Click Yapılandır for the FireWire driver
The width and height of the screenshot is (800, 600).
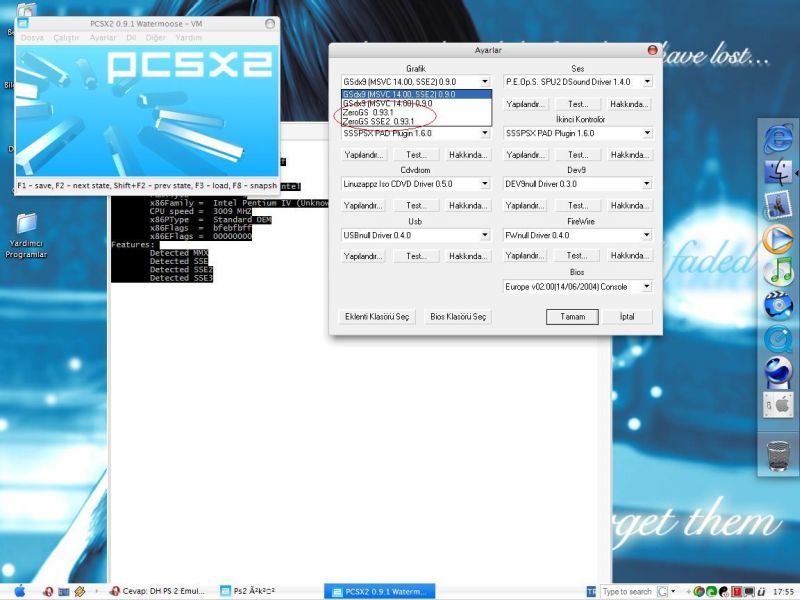click(x=525, y=256)
